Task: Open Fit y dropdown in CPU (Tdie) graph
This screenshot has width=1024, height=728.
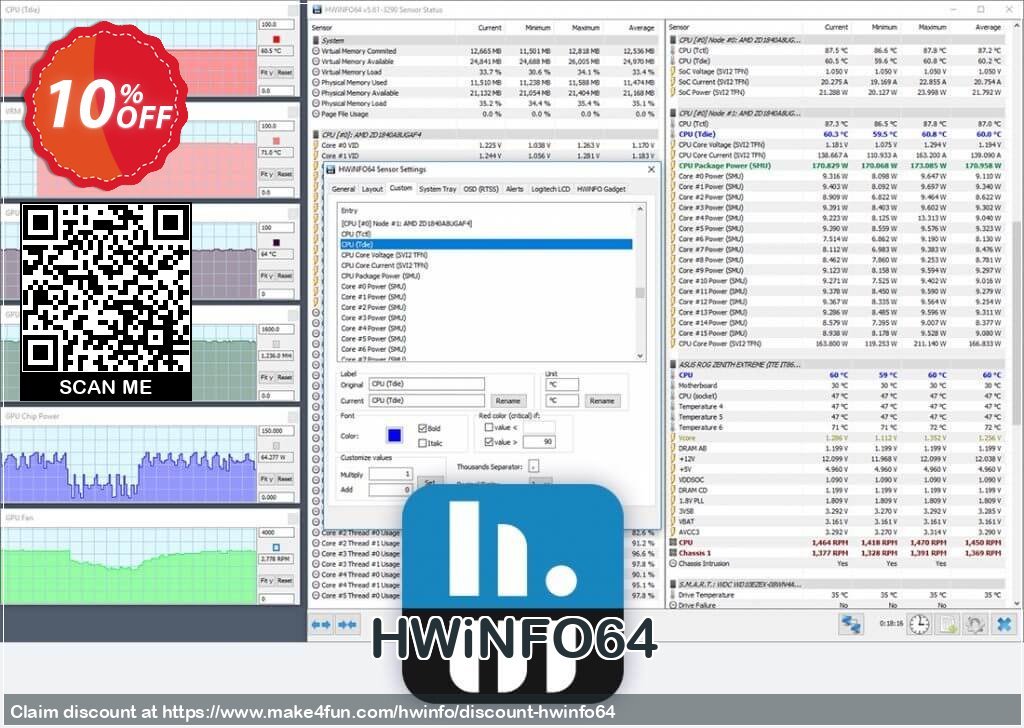Action: 266,72
